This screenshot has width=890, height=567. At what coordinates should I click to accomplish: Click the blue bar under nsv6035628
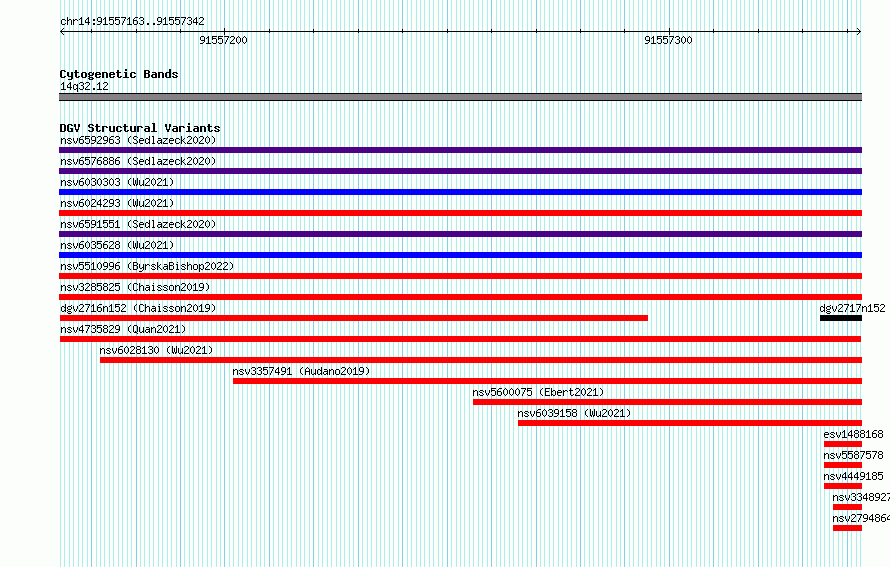460,255
